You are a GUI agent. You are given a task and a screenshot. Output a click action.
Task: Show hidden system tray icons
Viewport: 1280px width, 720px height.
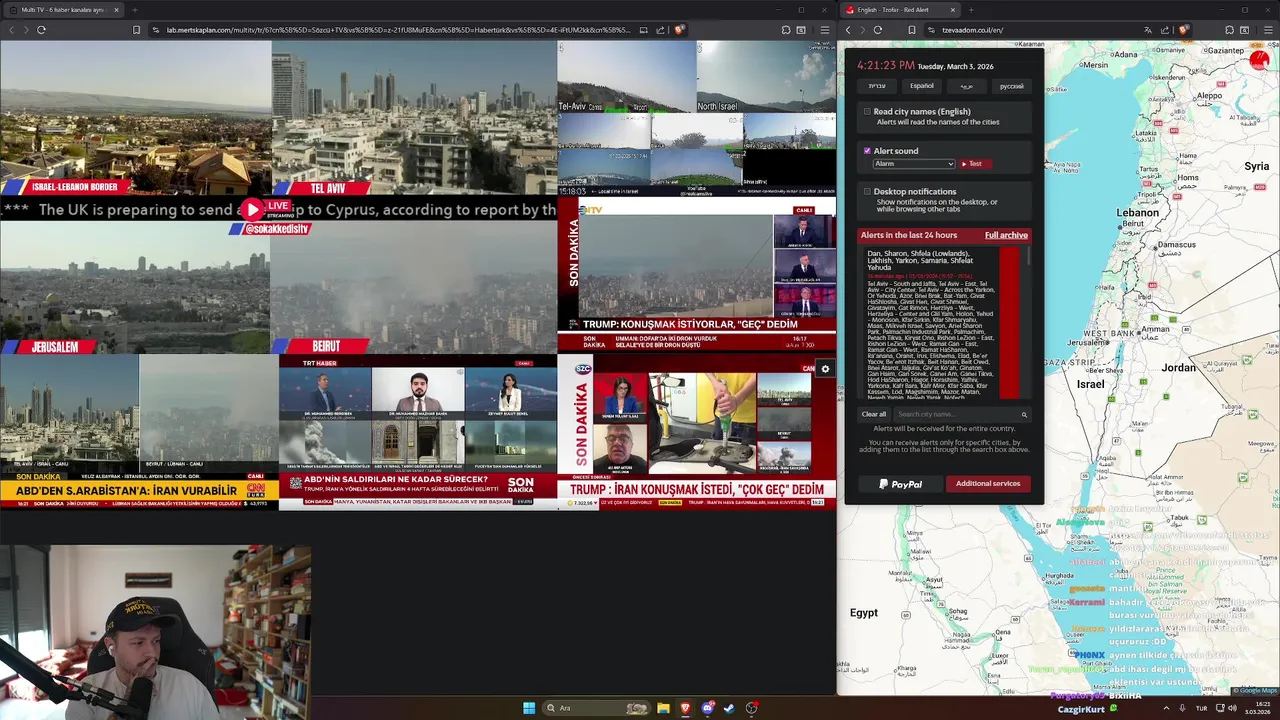(x=1166, y=708)
